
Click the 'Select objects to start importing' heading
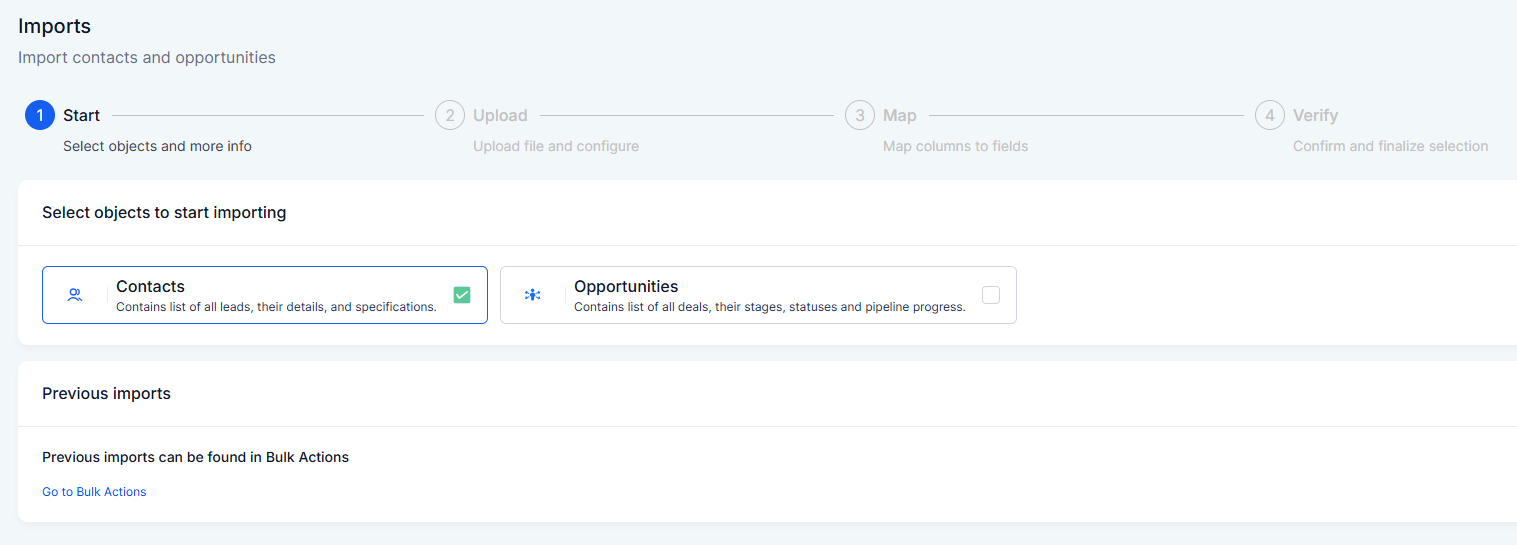click(x=164, y=213)
